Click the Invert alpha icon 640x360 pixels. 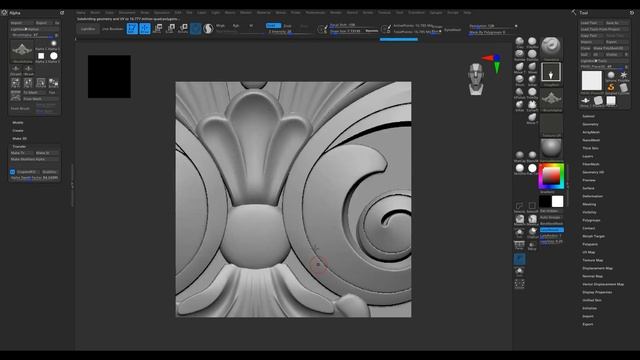click(x=53, y=83)
